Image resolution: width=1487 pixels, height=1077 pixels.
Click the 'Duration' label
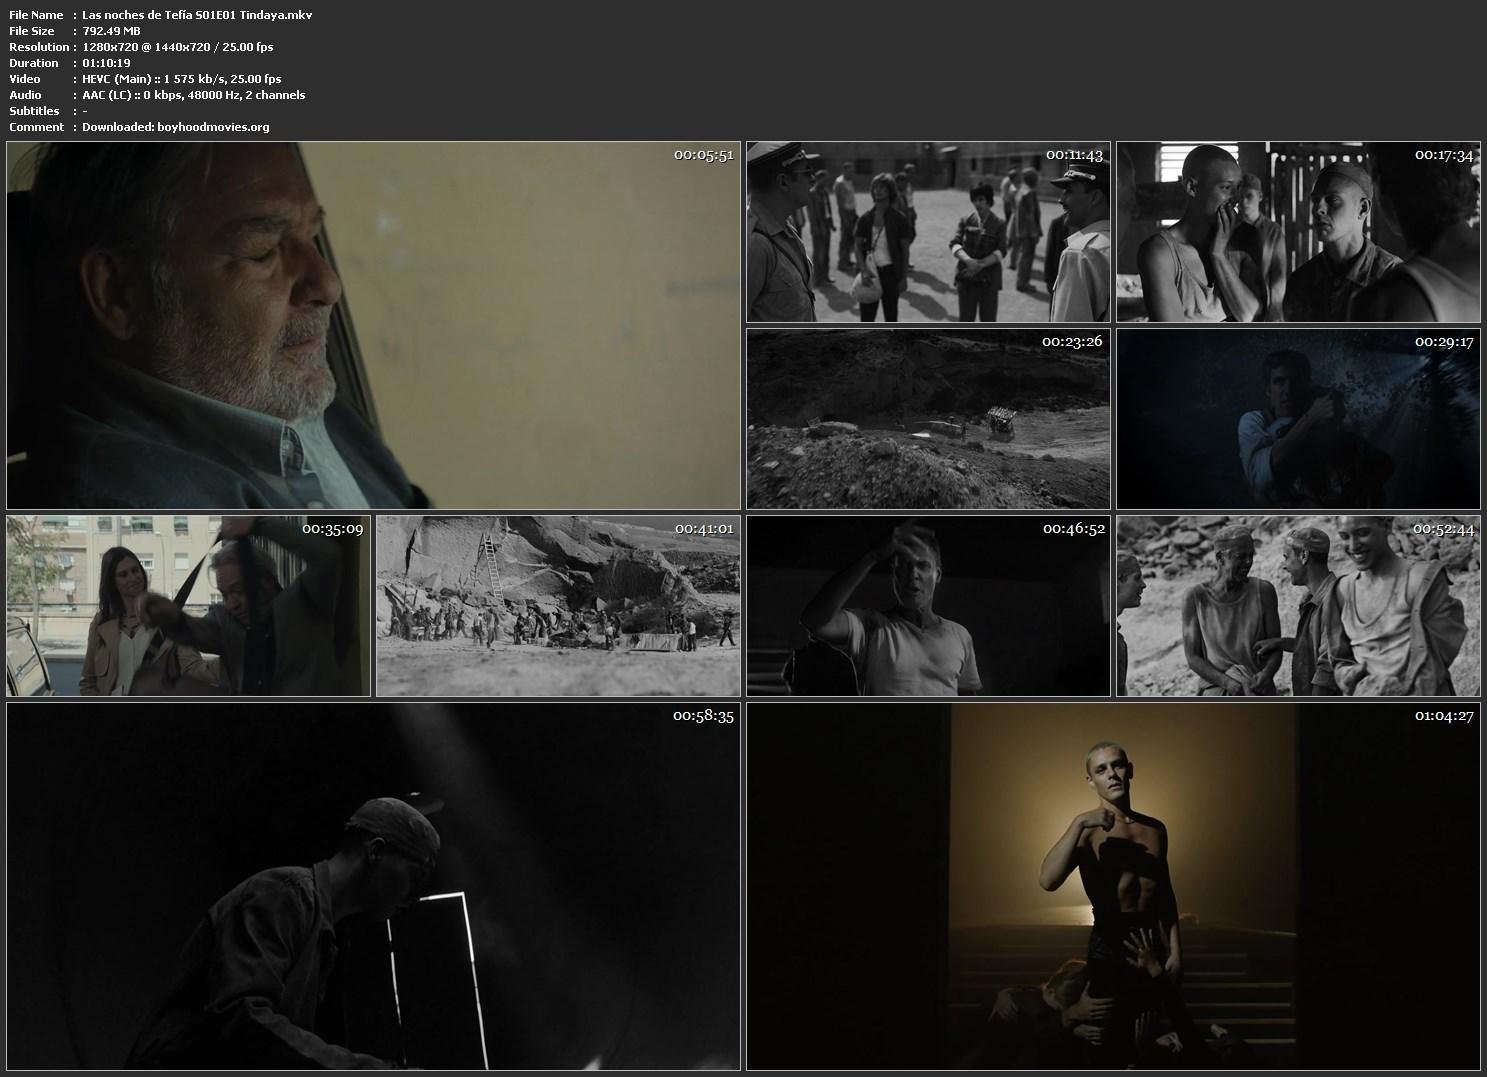34,63
